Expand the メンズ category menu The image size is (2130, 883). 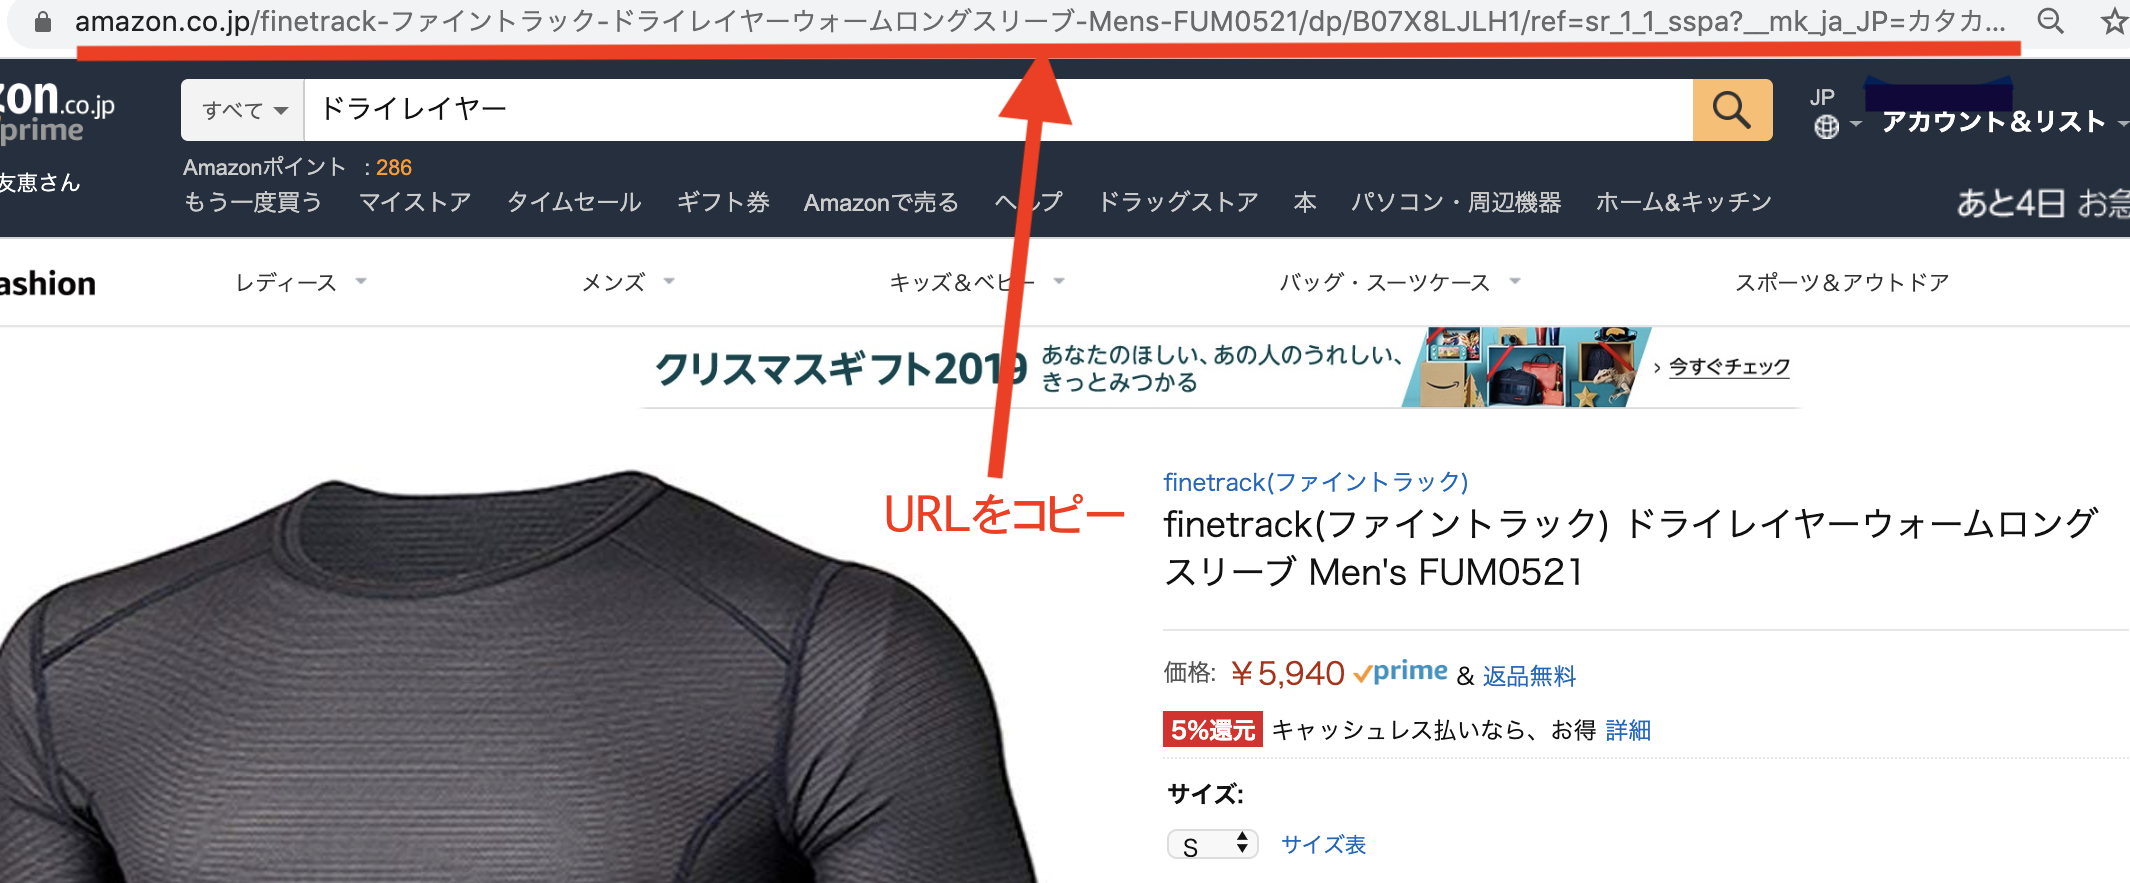[628, 282]
